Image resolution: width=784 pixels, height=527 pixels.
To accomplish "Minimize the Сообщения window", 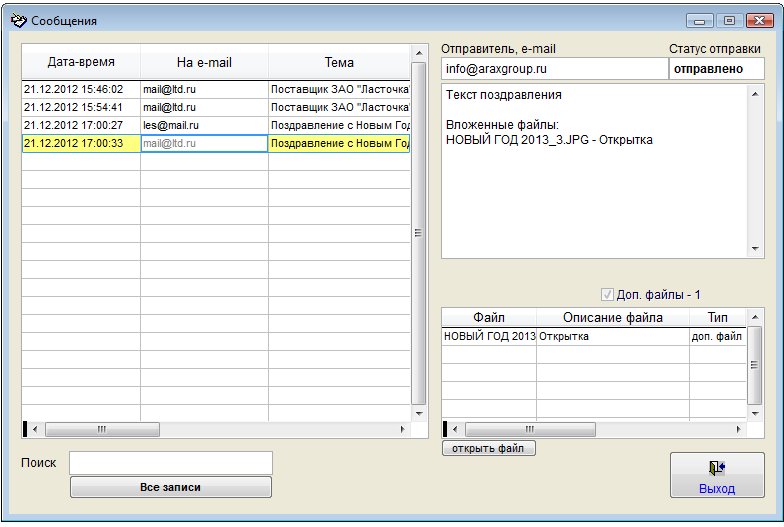I will coord(700,20).
